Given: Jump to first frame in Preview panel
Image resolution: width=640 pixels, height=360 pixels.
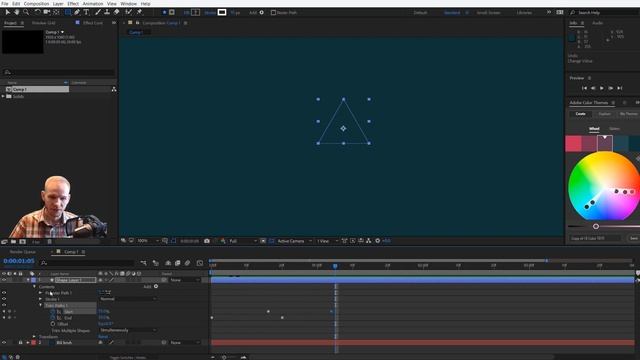Looking at the screenshot, I should coord(584,88).
